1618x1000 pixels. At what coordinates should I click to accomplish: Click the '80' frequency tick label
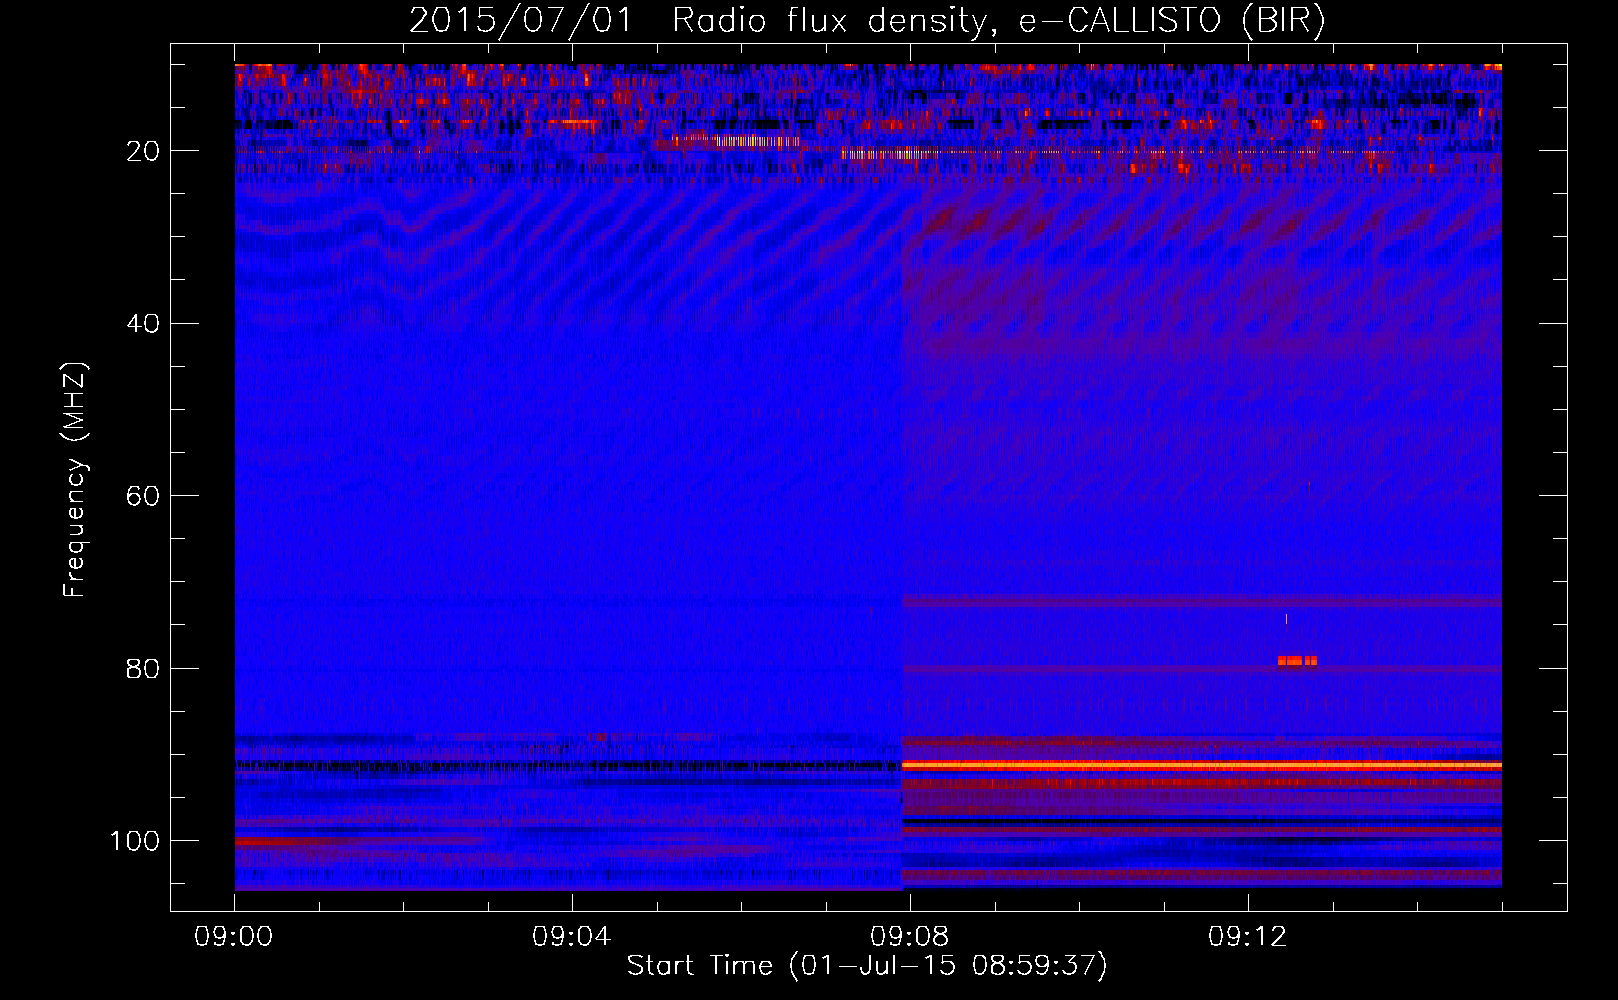tap(143, 668)
